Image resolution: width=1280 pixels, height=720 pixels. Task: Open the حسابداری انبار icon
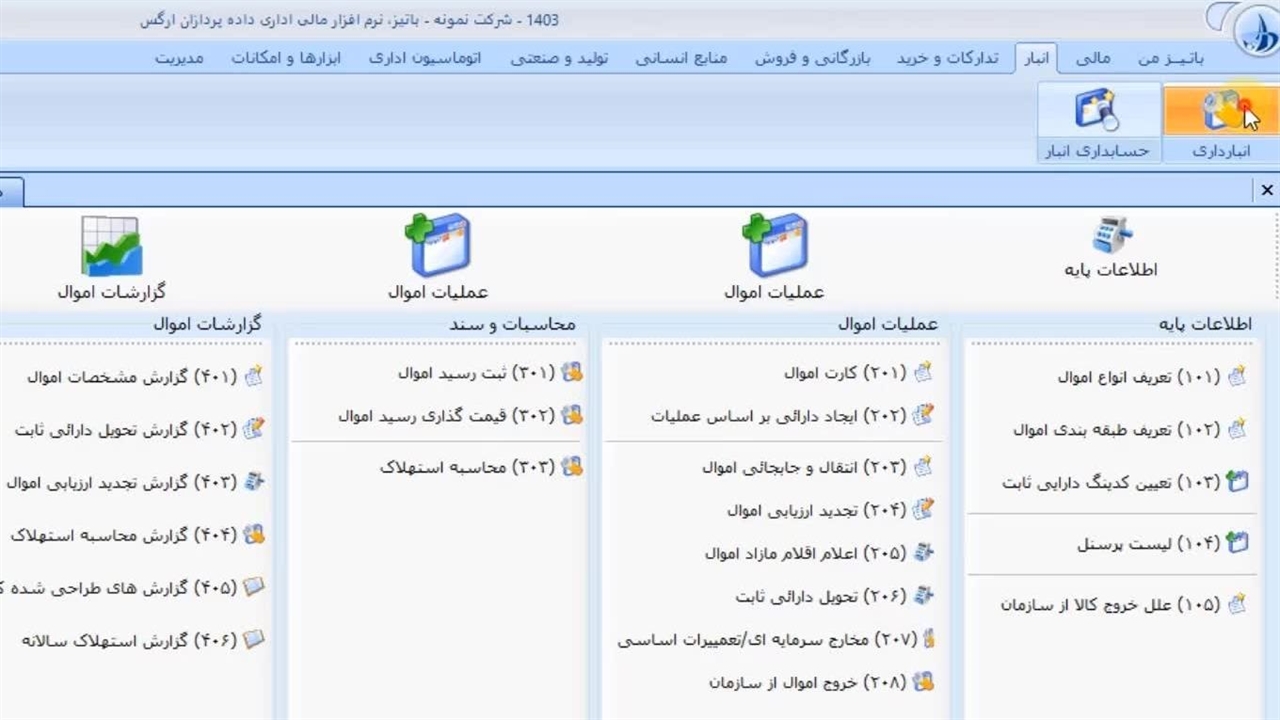[1097, 112]
